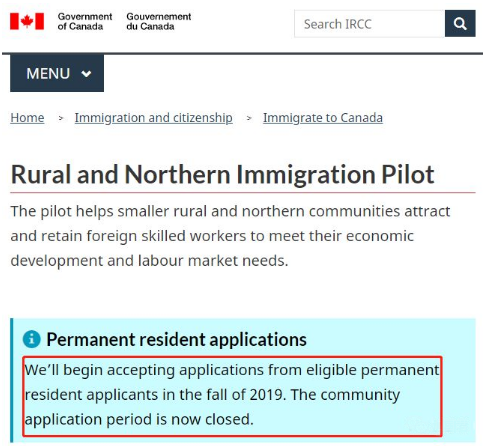This screenshot has height=446, width=484.
Task: Click the Government of Canada wordmark
Action: pos(85,21)
